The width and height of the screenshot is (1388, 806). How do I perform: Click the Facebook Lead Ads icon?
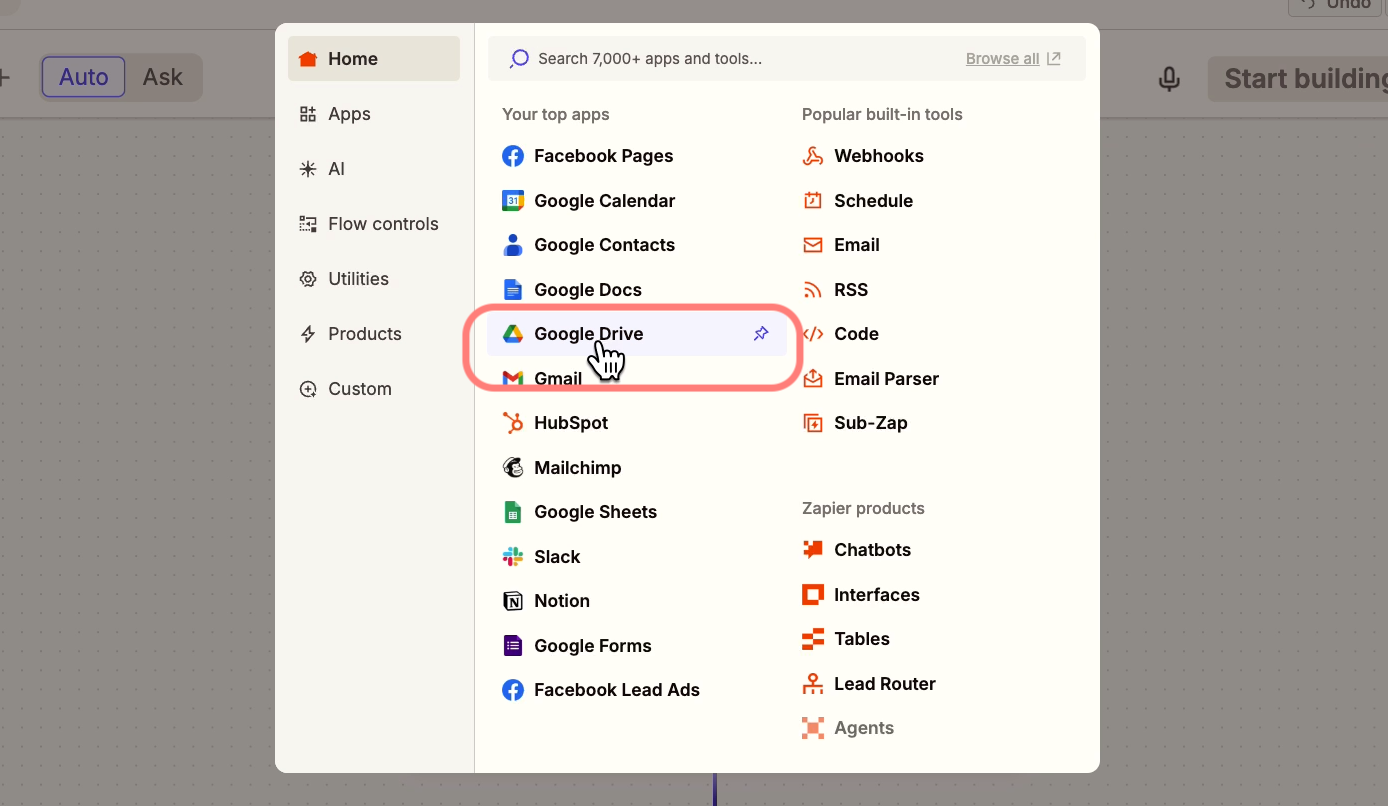coord(513,690)
